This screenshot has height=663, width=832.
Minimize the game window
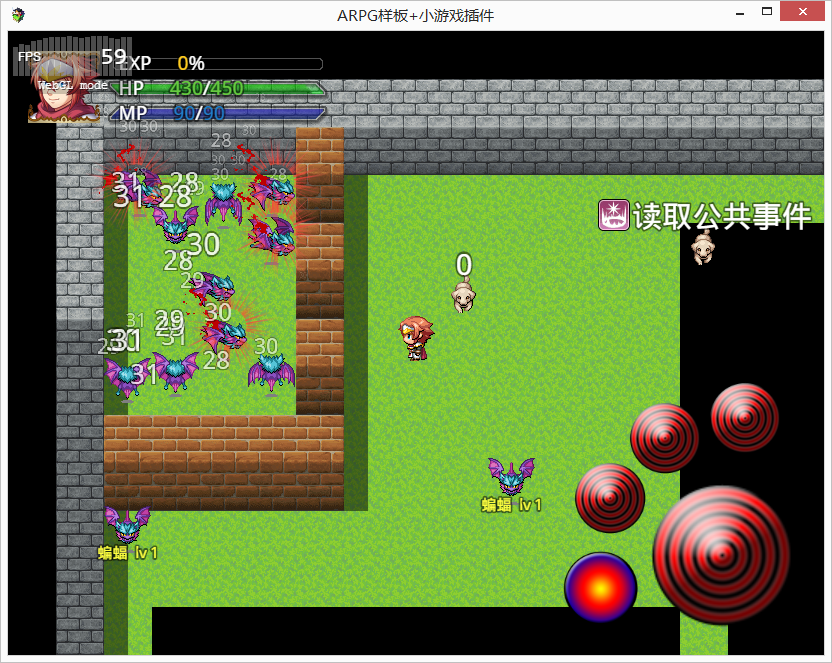point(740,12)
